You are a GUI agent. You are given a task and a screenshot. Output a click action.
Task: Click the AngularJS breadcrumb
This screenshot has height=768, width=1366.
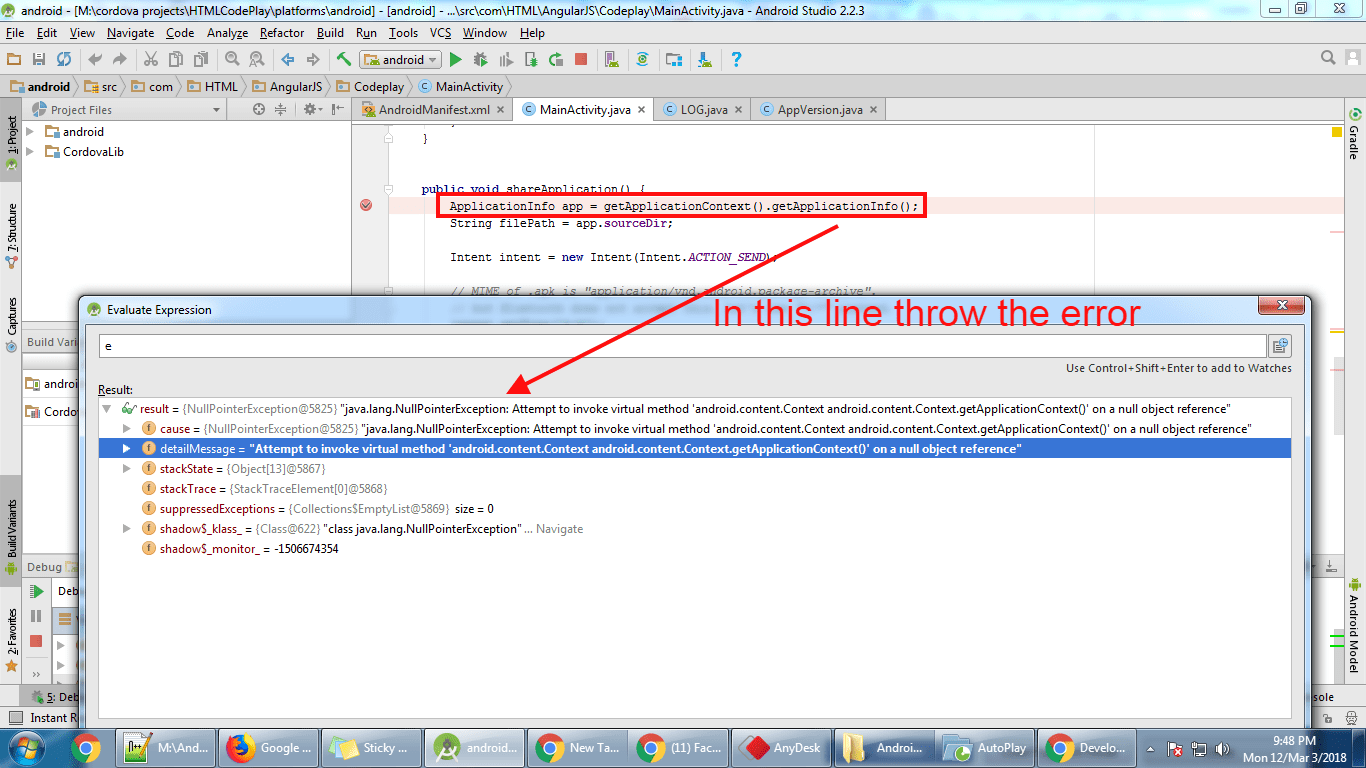pyautogui.click(x=285, y=87)
